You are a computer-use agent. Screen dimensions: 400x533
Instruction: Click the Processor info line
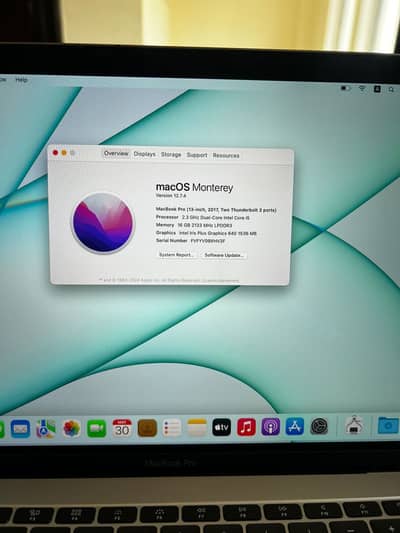pyautogui.click(x=203, y=217)
